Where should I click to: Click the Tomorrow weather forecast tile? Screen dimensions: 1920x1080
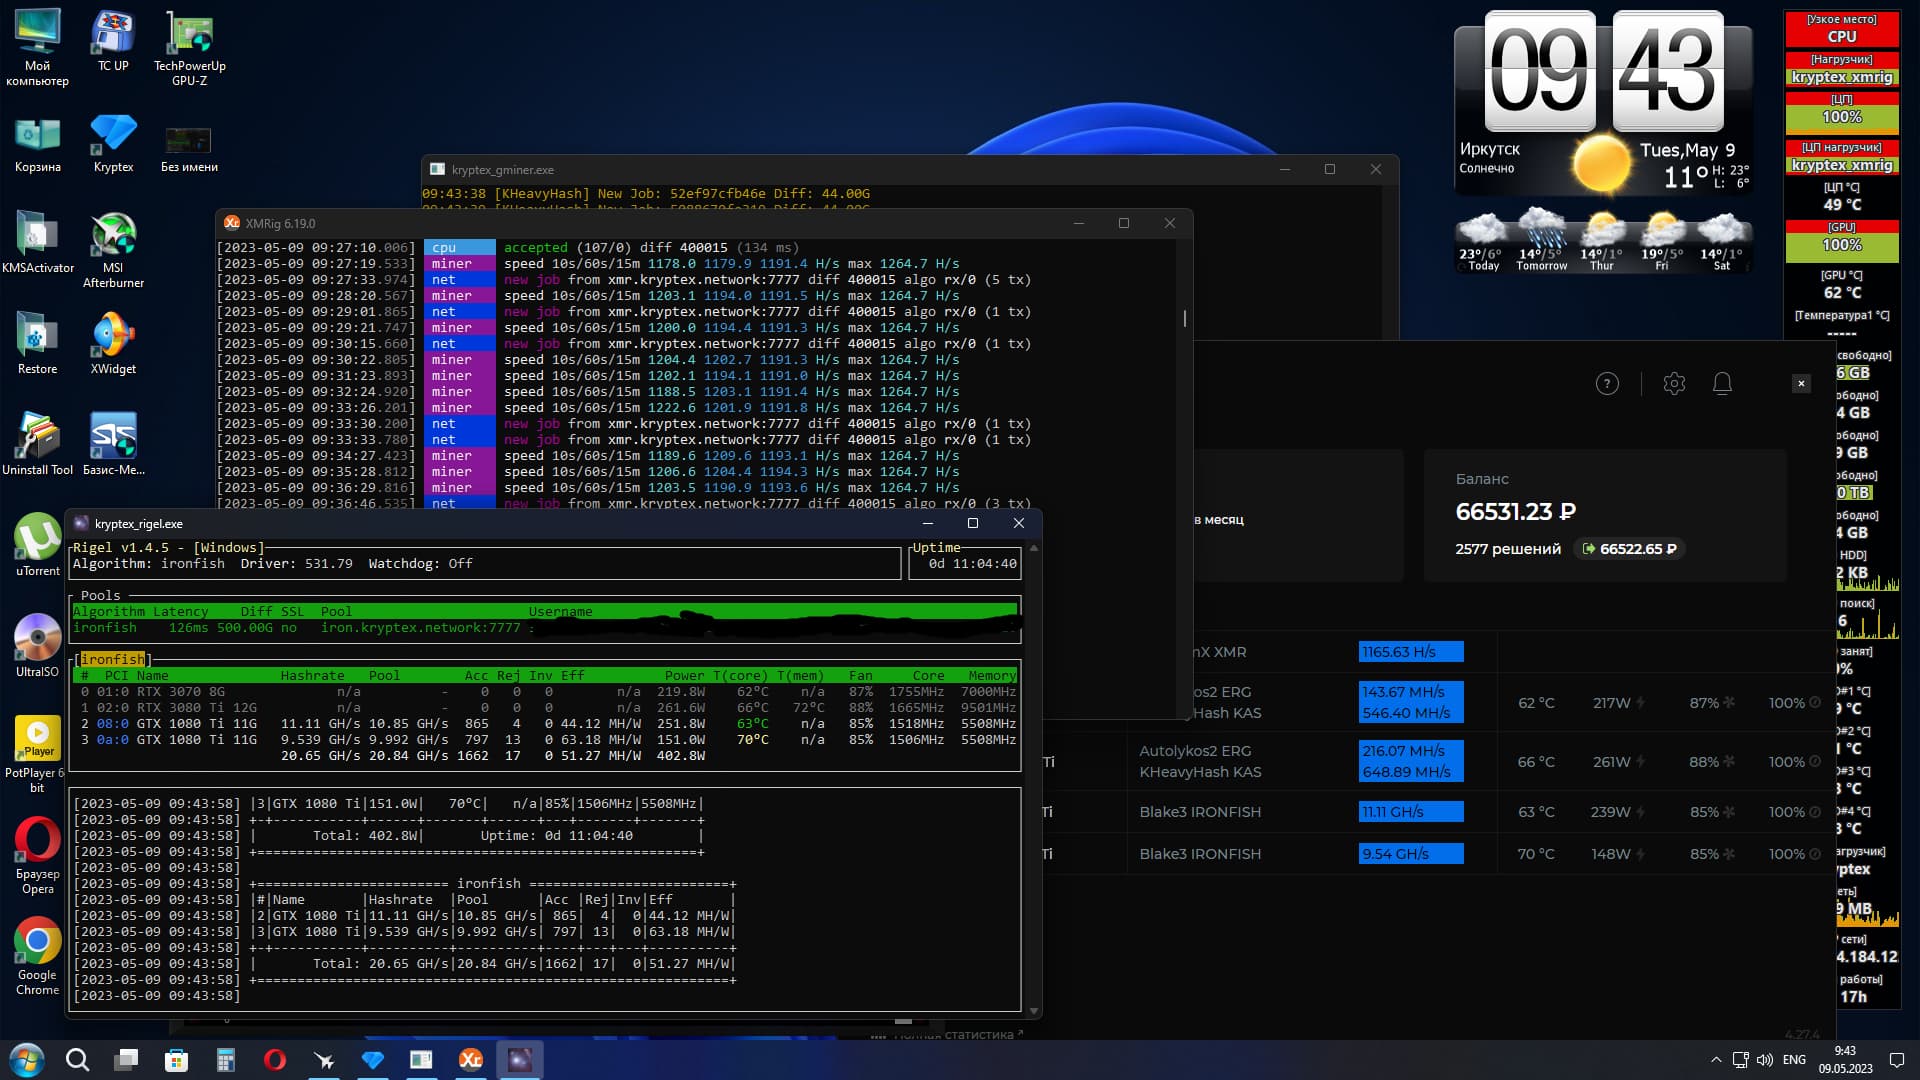[1541, 240]
